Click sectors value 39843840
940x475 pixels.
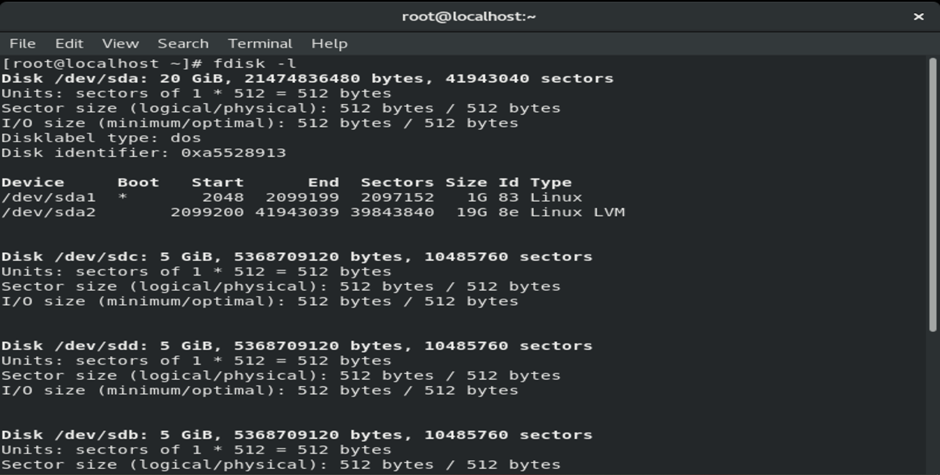(392, 212)
